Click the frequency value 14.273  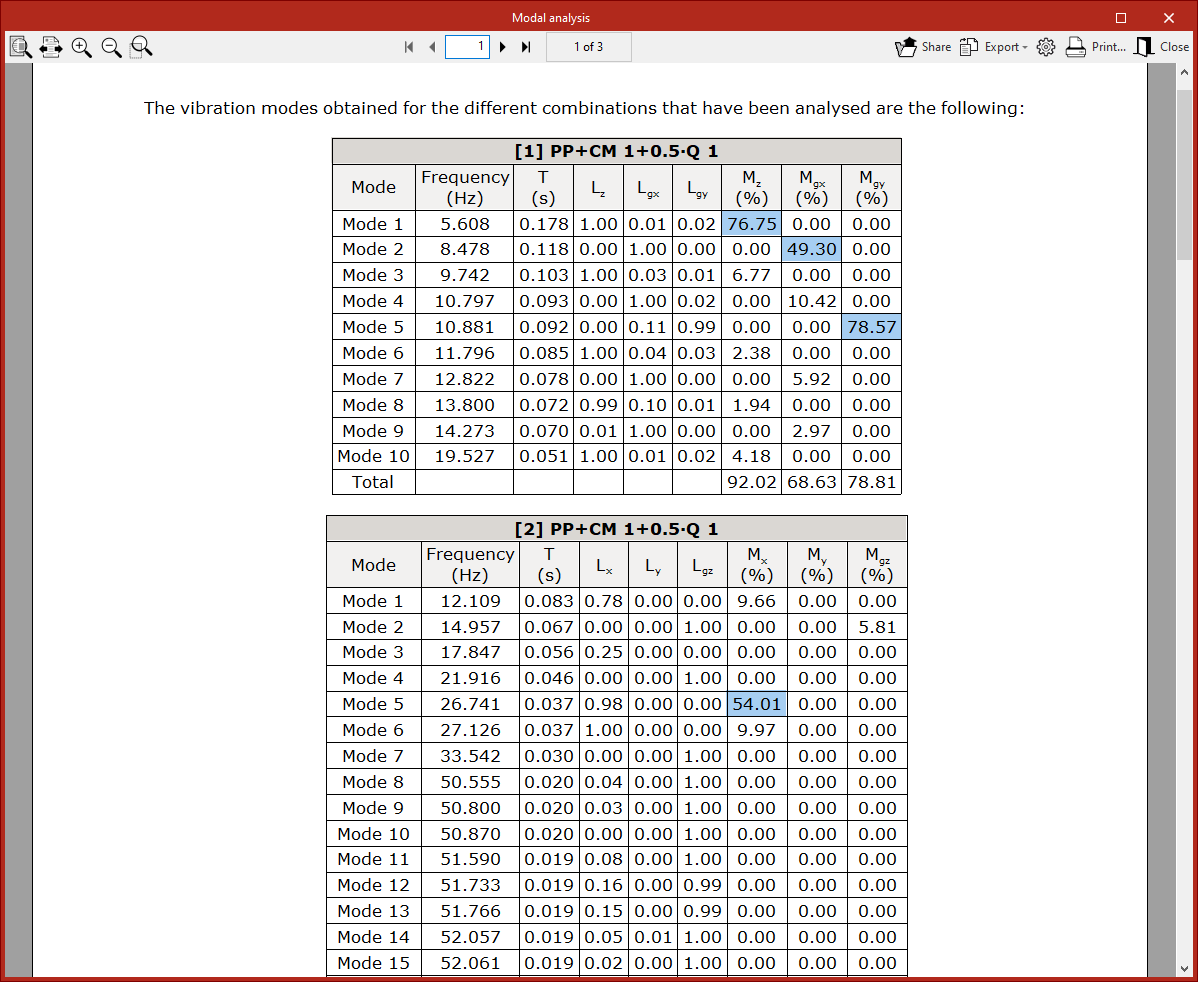(x=465, y=431)
